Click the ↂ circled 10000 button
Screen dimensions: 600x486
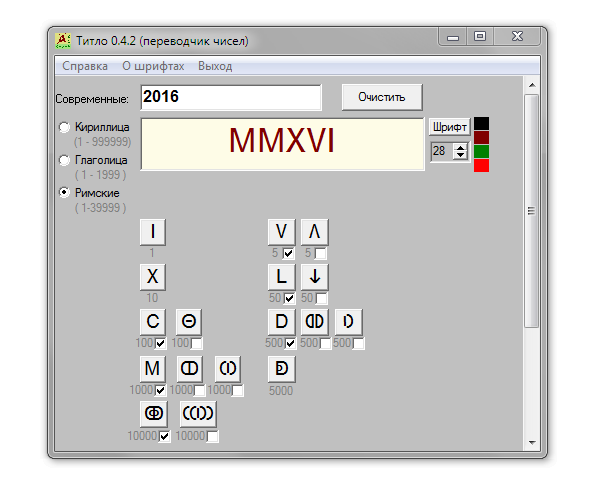(x=154, y=414)
